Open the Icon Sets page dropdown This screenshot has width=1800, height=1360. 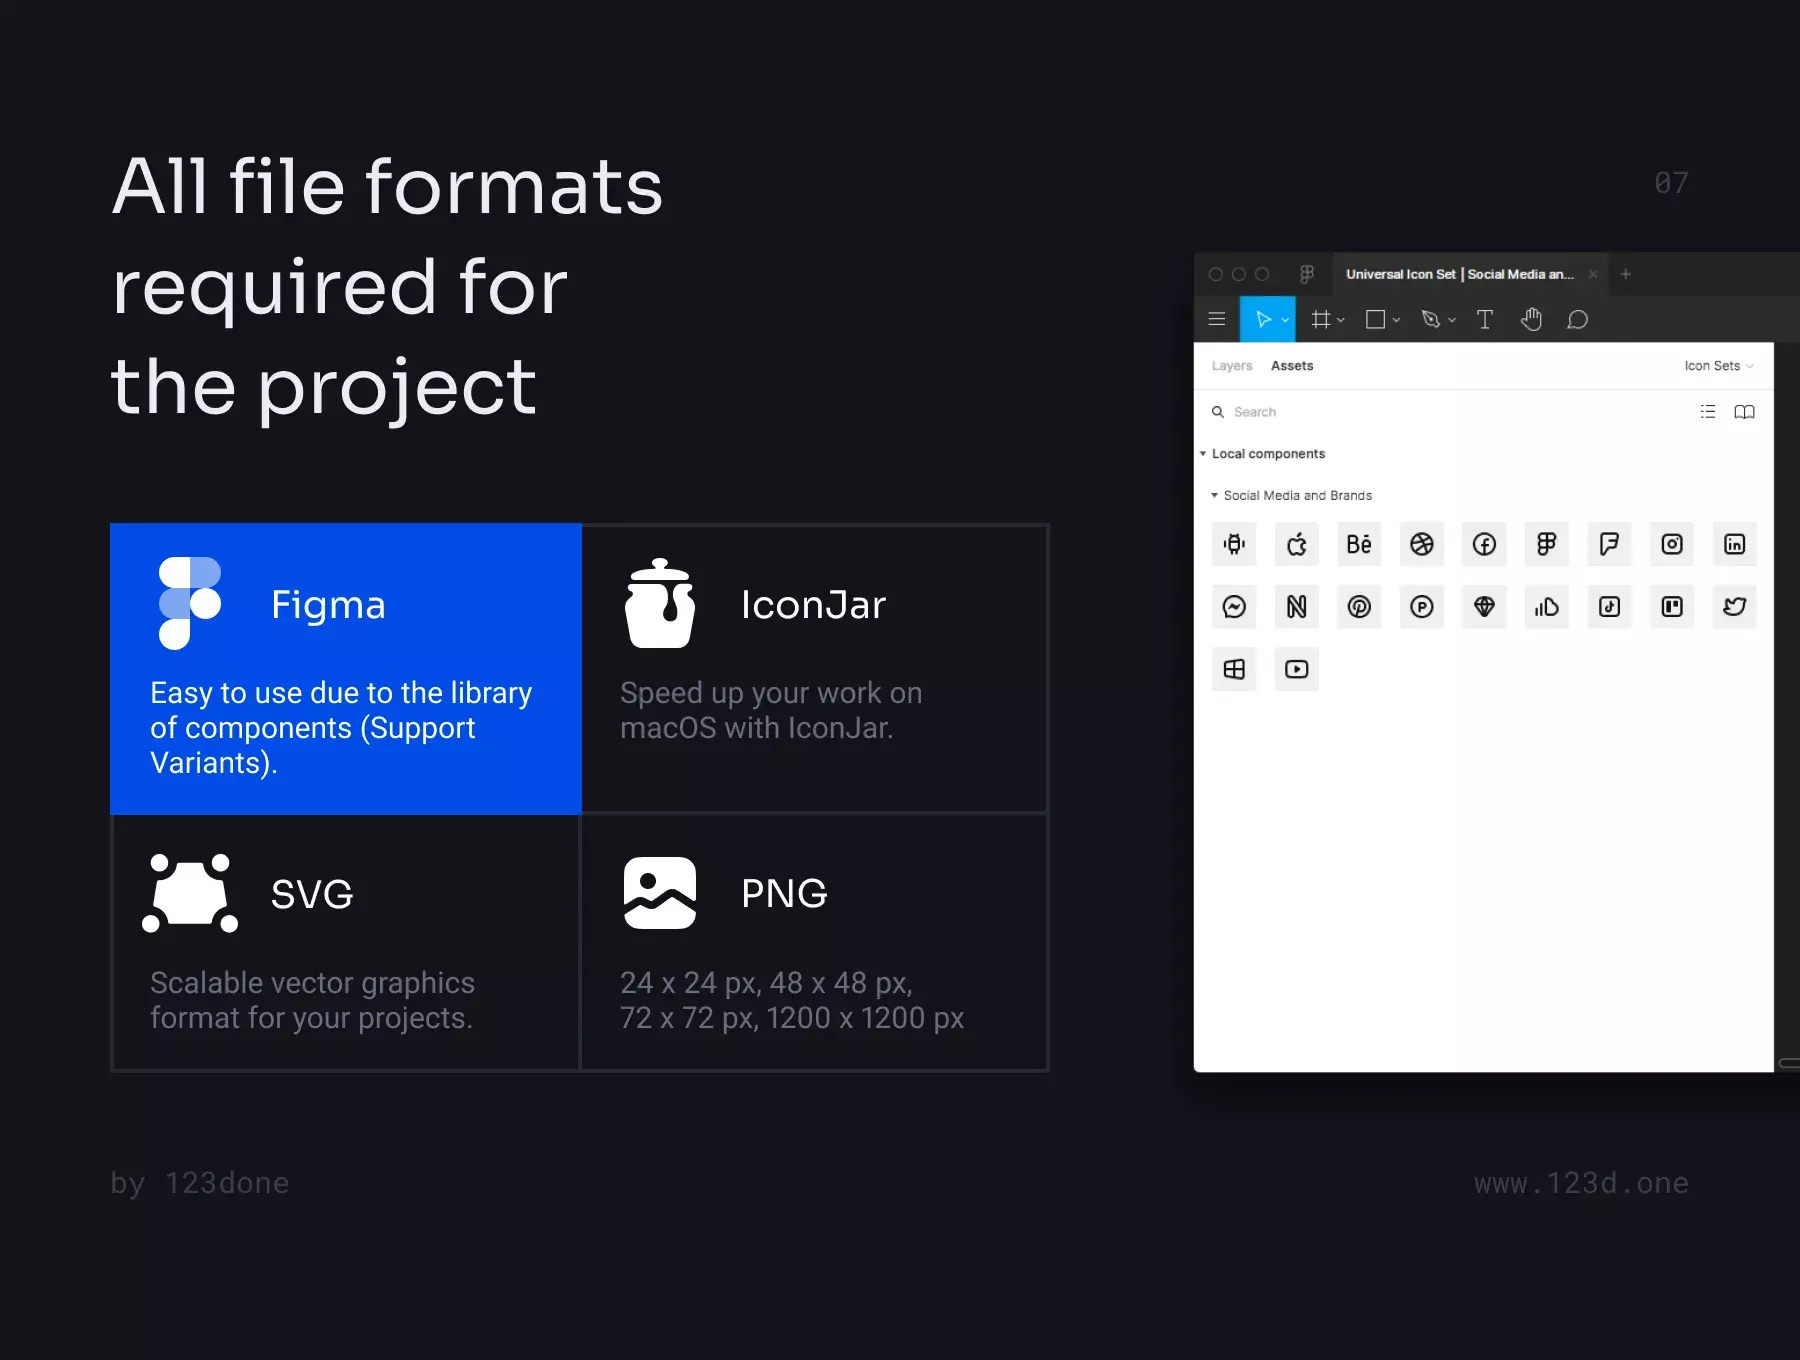[1719, 366]
